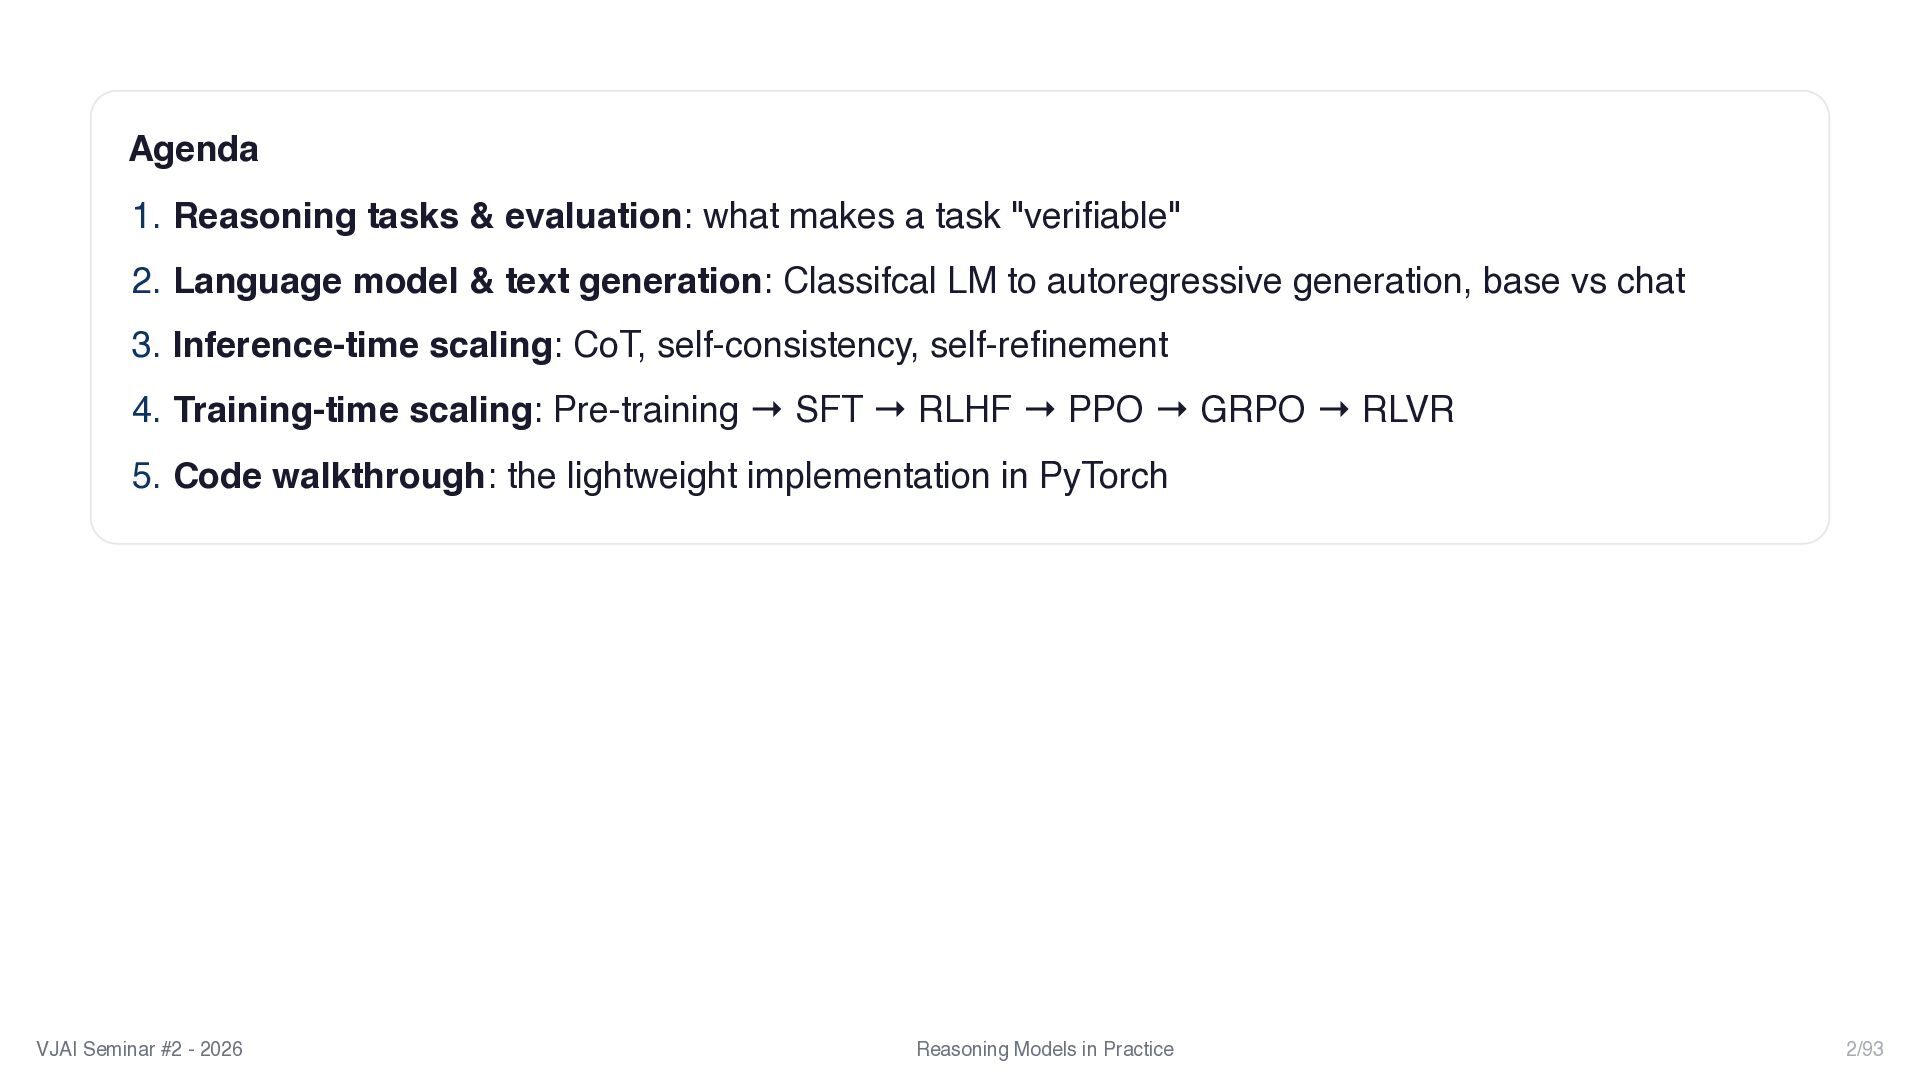Select the 'RLHF' term

[x=964, y=410]
